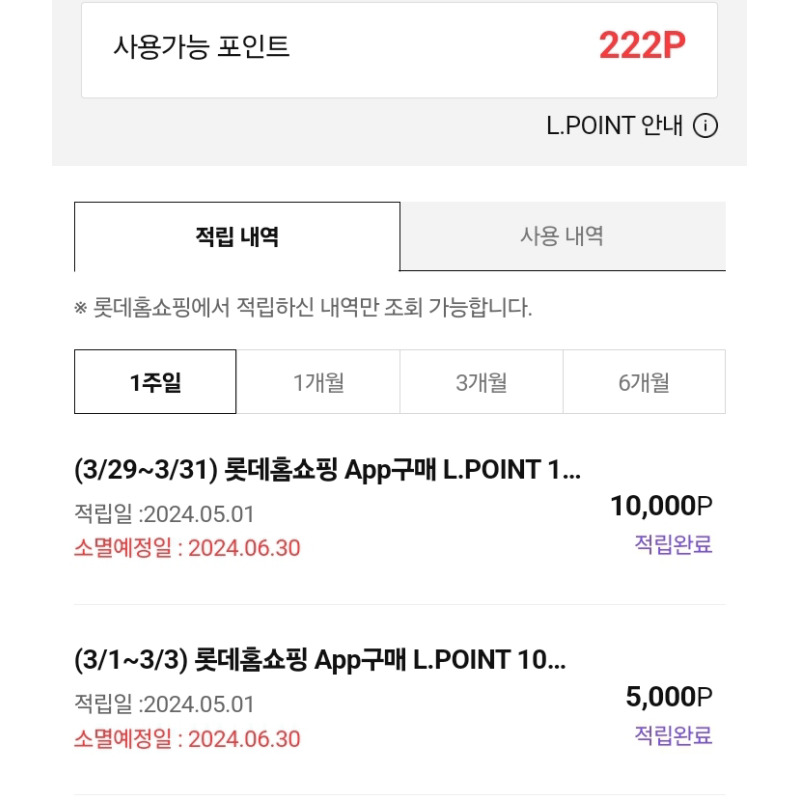
Task: Click the L.POINT 안내 text label
Action: tap(615, 127)
